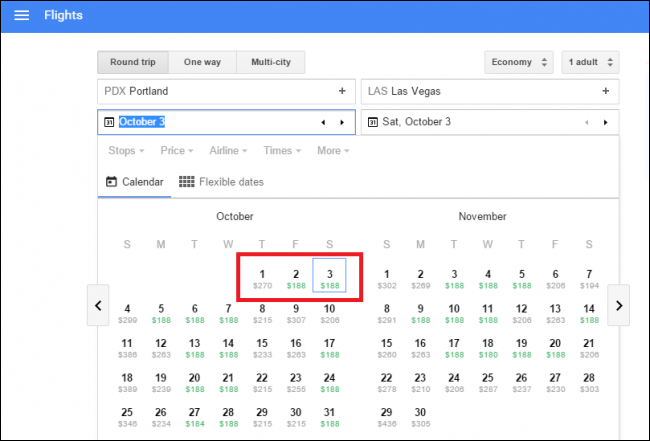Select Round trip option

tap(133, 62)
